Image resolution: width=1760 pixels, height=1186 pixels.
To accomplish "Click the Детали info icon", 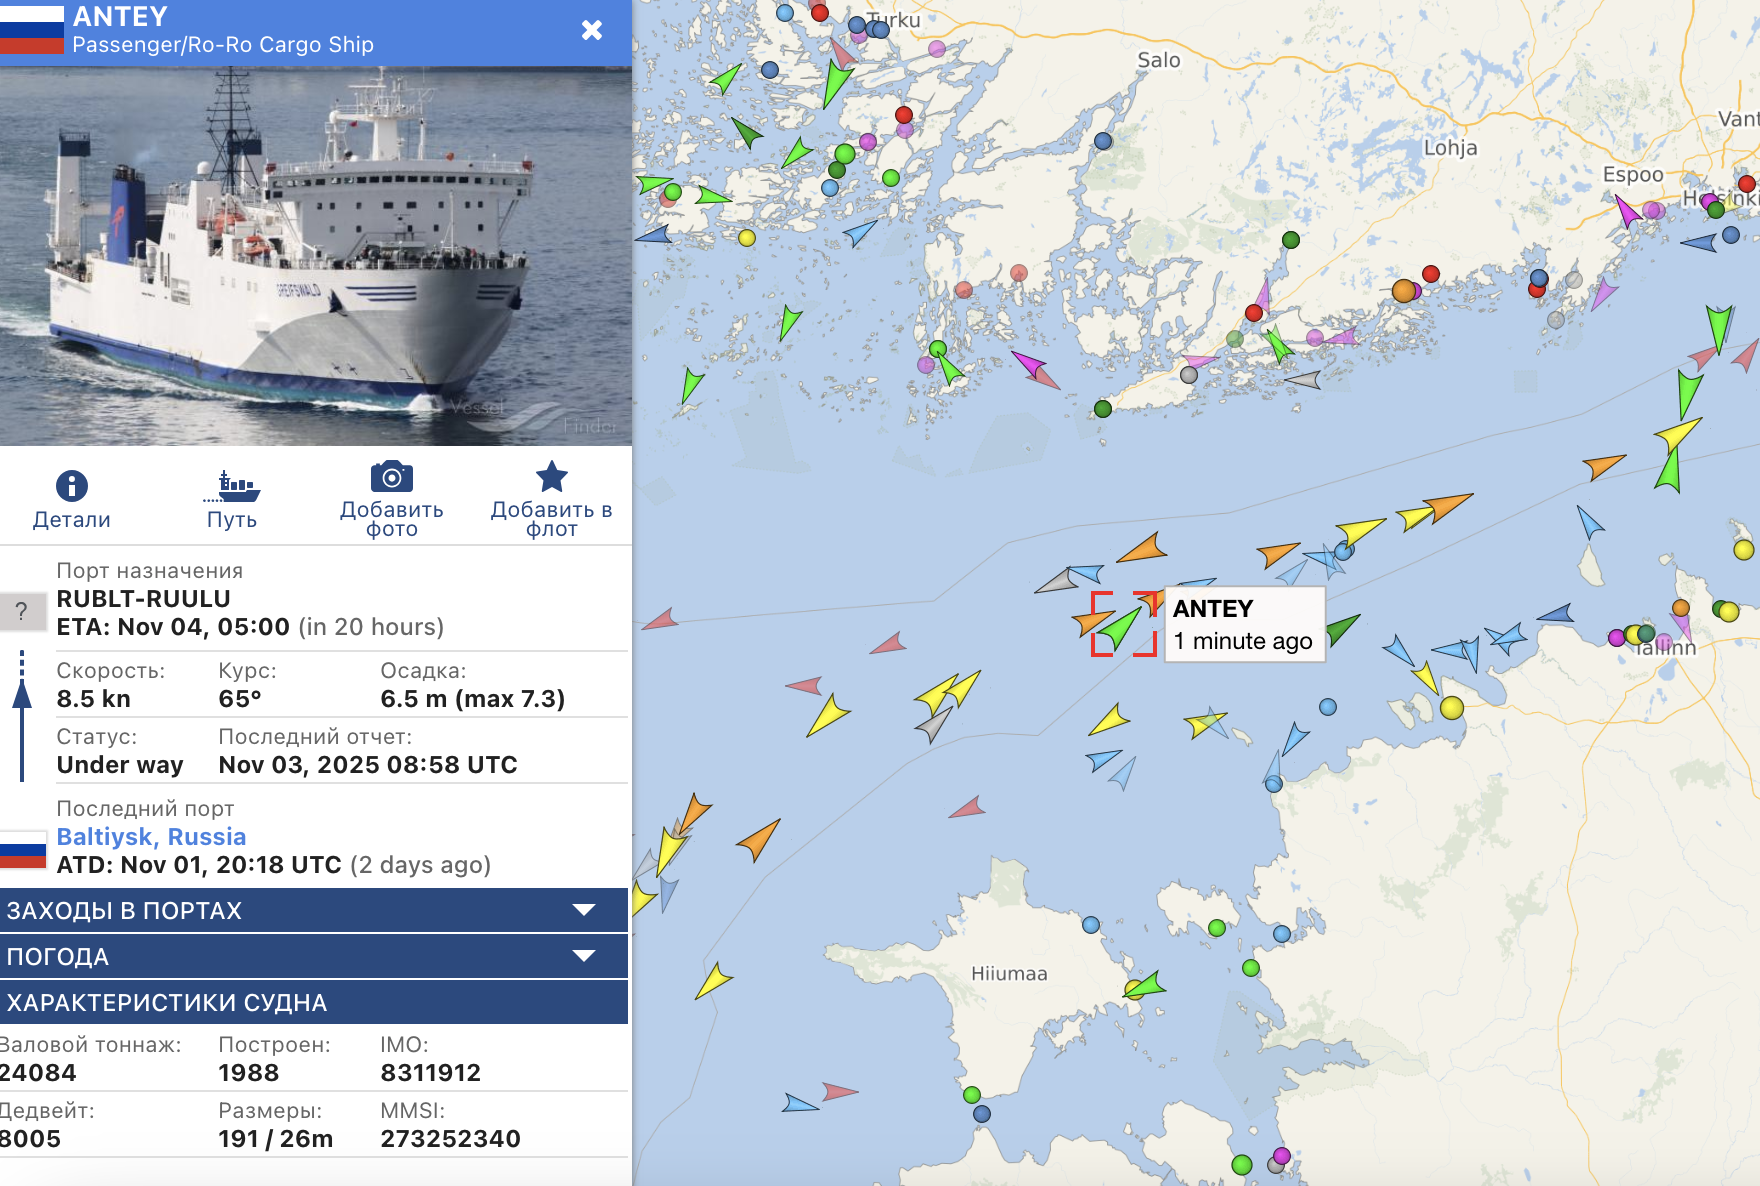I will pyautogui.click(x=71, y=486).
